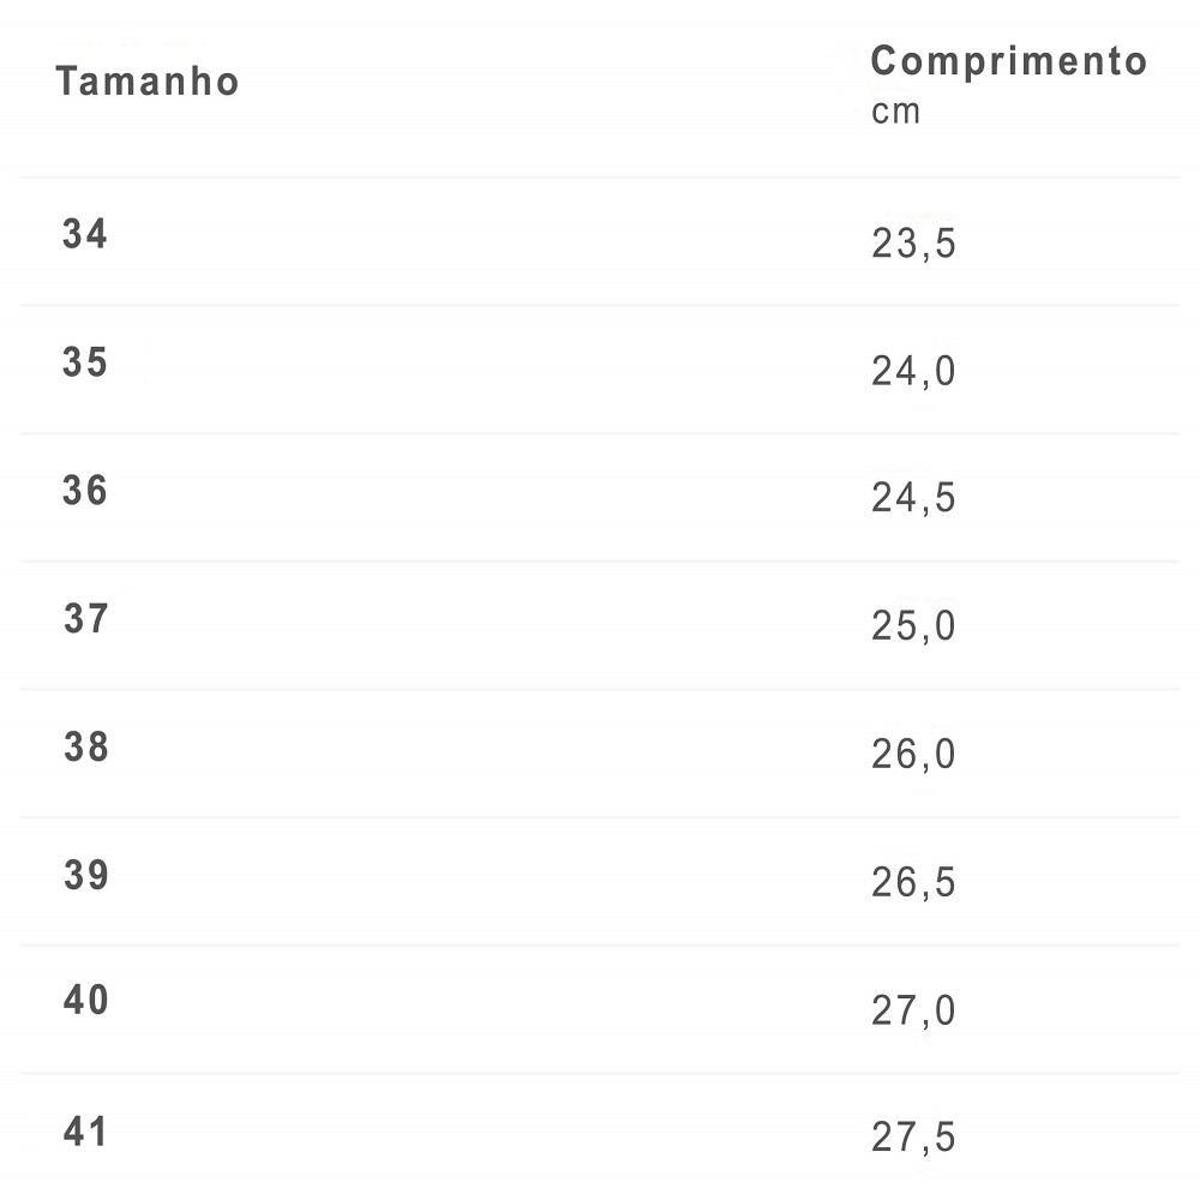Select size 34 in the table
The image size is (1200, 1200).
(85, 234)
